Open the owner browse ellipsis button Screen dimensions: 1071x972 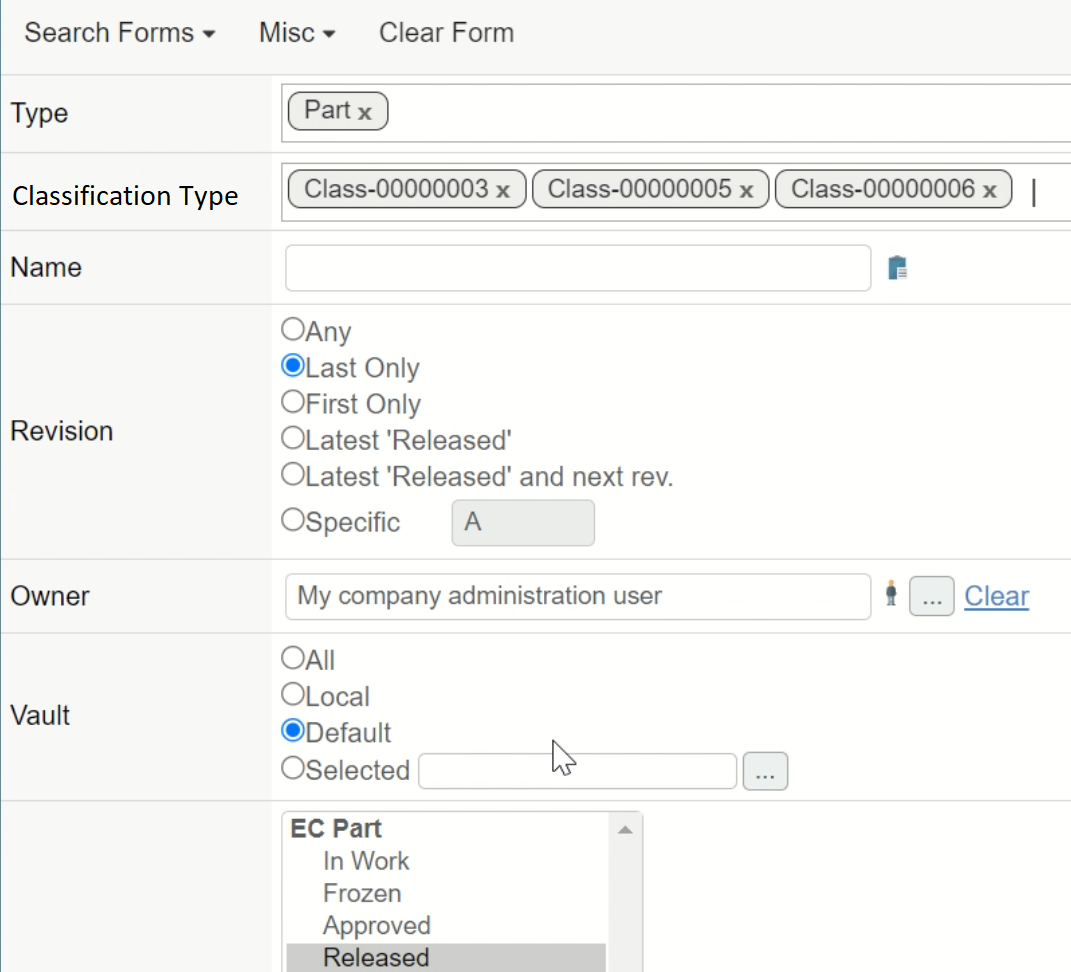click(931, 597)
